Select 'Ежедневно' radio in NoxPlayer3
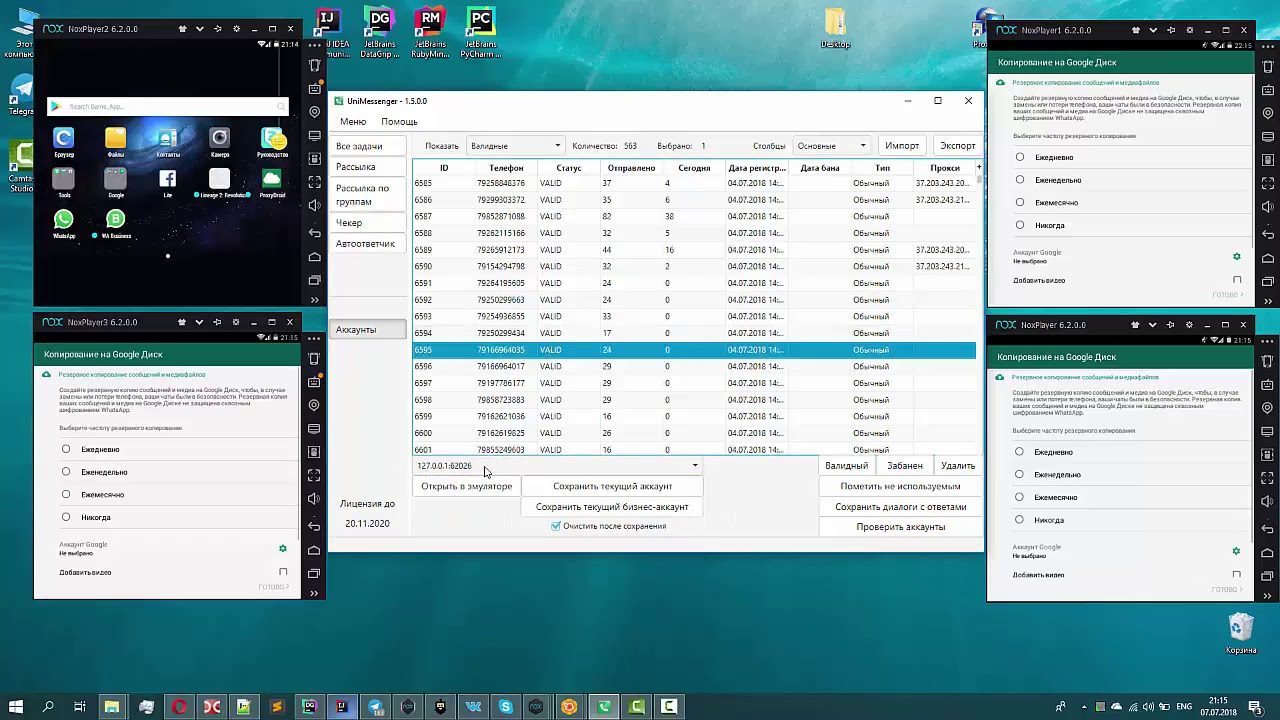Viewport: 1280px width, 720px height. click(x=66, y=449)
